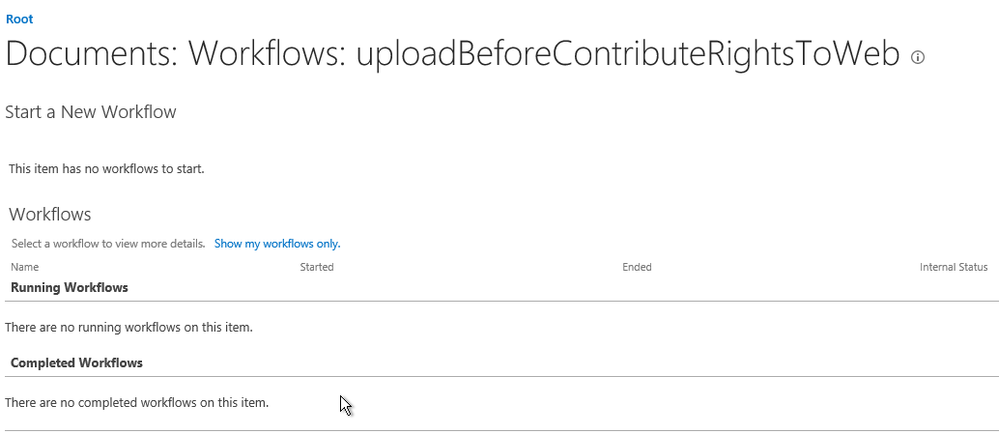Click the Workflows section heading
Image resolution: width=999 pixels, height=439 pixels.
point(50,214)
